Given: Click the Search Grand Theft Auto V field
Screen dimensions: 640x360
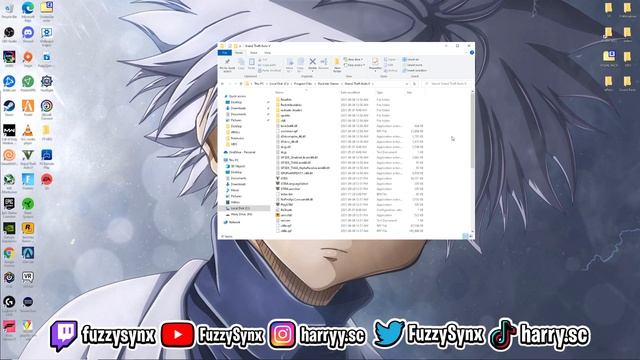Looking at the screenshot, I should pos(448,84).
